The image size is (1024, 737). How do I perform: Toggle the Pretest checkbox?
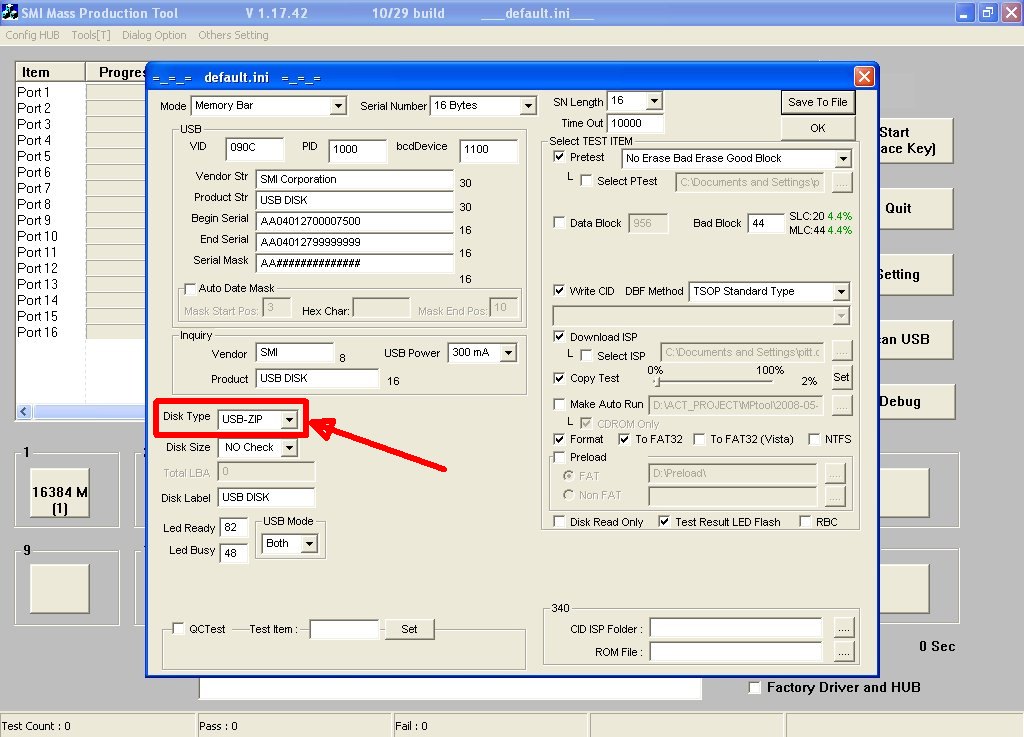point(559,157)
